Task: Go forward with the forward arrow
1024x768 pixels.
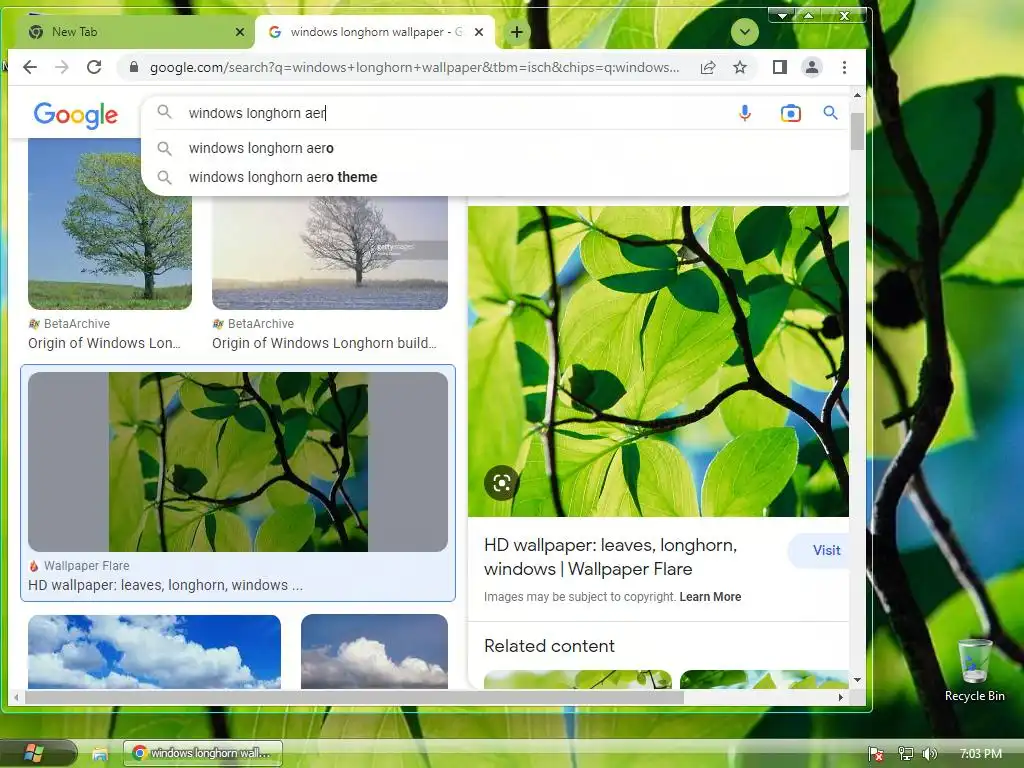Action: click(62, 67)
